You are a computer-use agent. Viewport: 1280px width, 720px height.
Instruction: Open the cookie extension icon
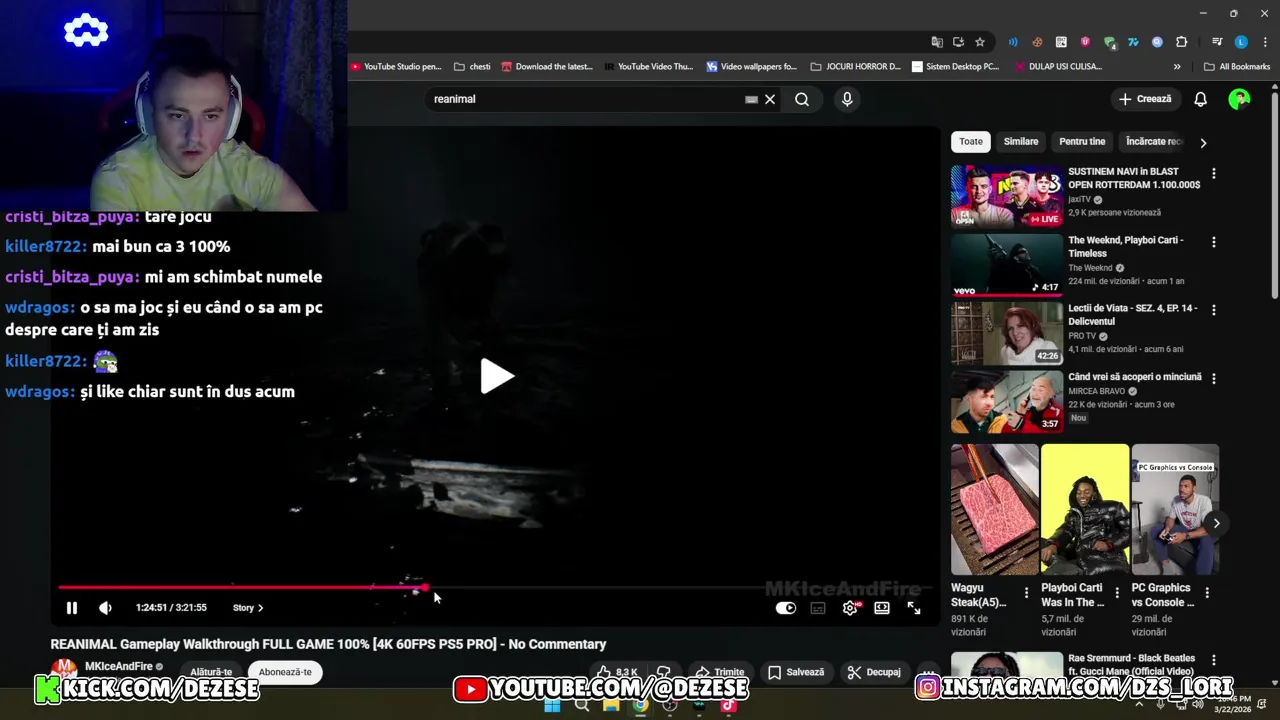tap(1037, 42)
